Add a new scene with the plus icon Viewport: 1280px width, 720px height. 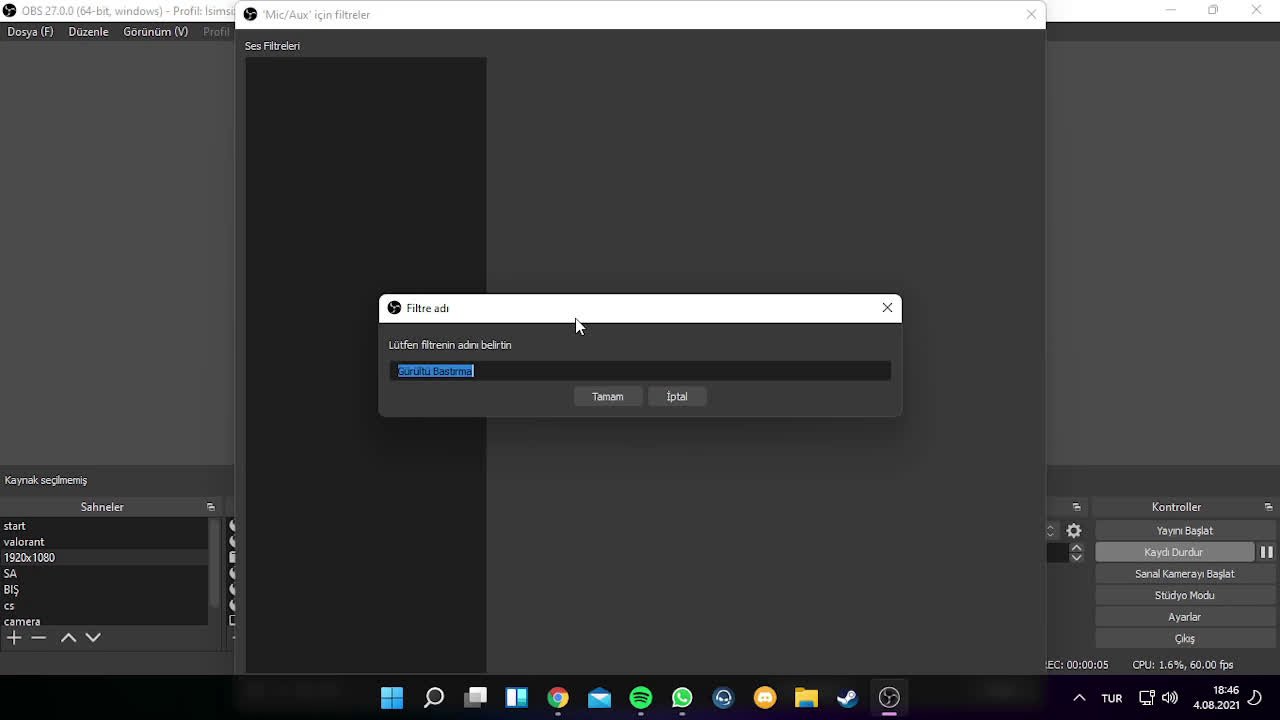click(14, 637)
